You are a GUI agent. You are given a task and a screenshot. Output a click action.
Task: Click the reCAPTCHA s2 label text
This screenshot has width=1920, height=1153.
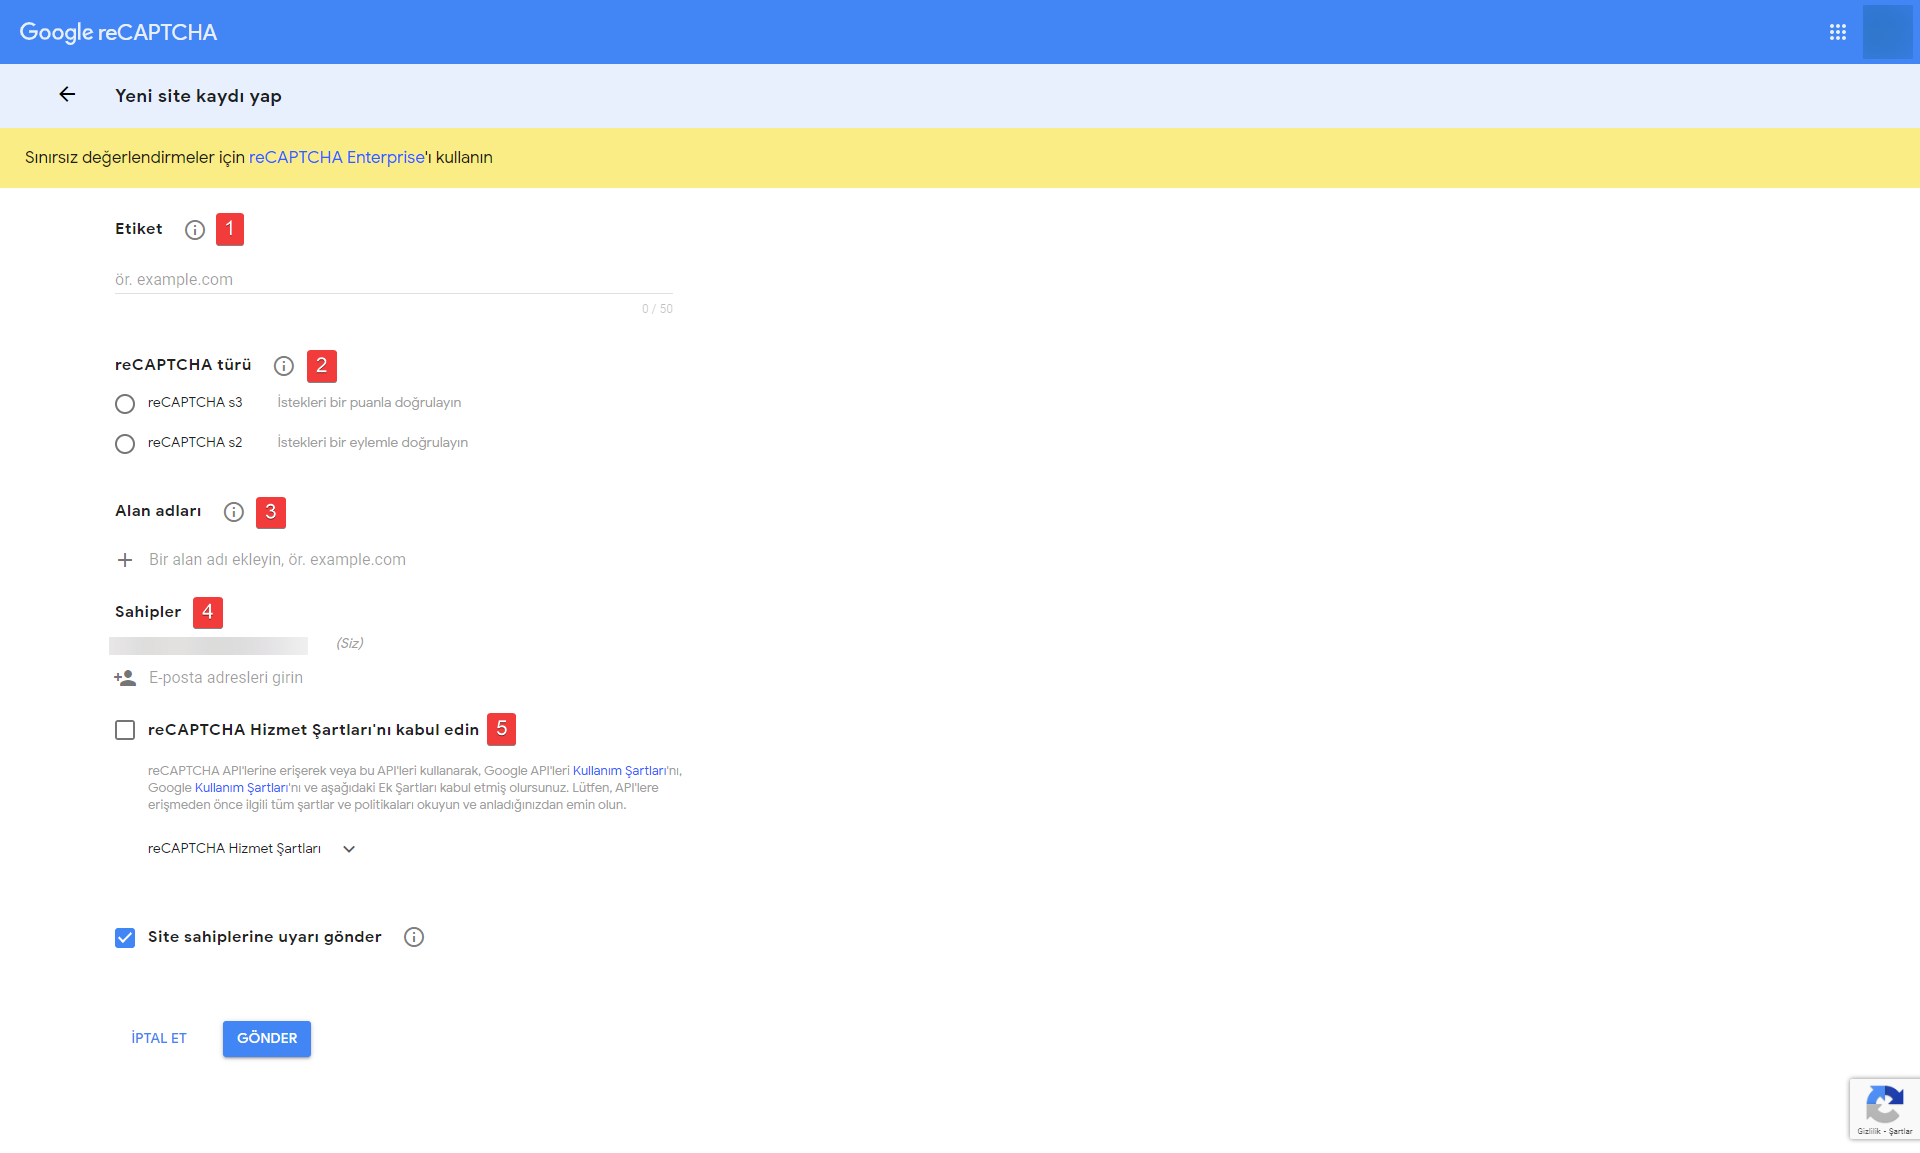tap(195, 443)
